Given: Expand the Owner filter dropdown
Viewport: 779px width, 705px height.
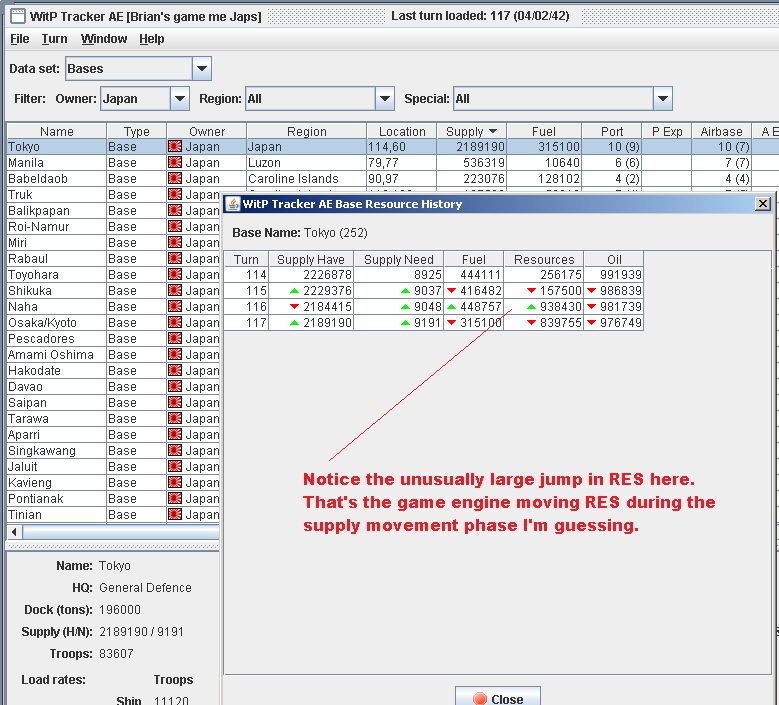Looking at the screenshot, I should coord(179,98).
